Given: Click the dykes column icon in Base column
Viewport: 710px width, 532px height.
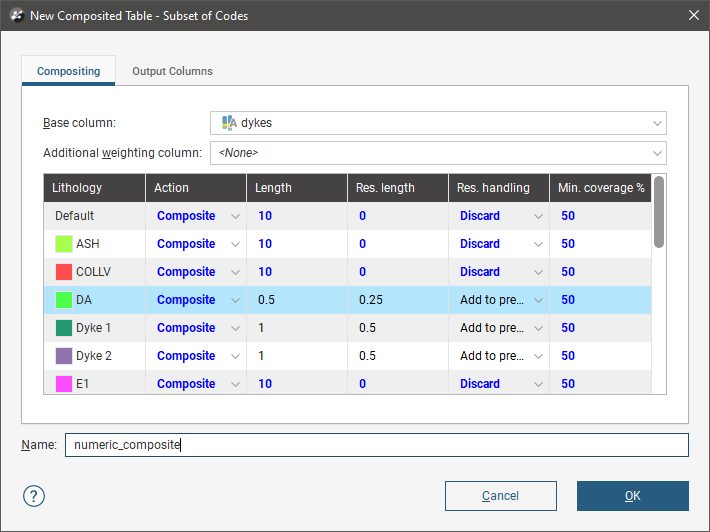Looking at the screenshot, I should tap(229, 123).
